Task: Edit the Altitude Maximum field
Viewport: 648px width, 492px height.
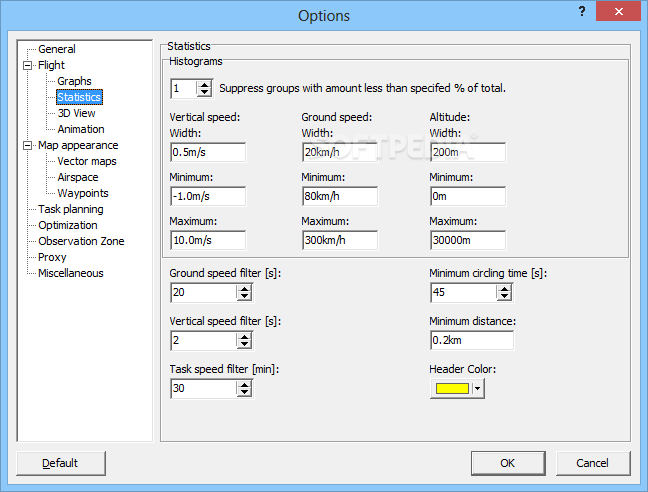Action: [468, 240]
